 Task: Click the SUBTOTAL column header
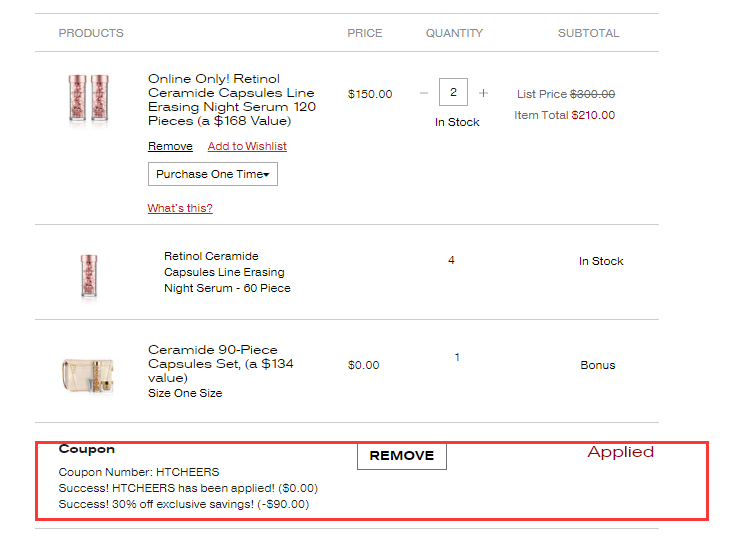point(589,33)
